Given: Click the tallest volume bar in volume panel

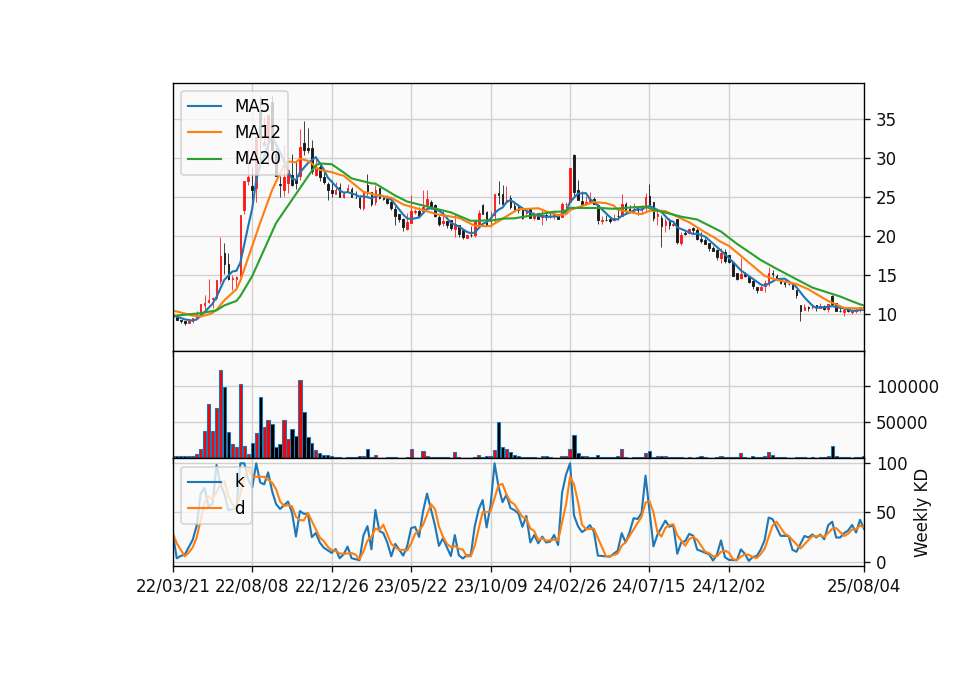Looking at the screenshot, I should tap(221, 414).
